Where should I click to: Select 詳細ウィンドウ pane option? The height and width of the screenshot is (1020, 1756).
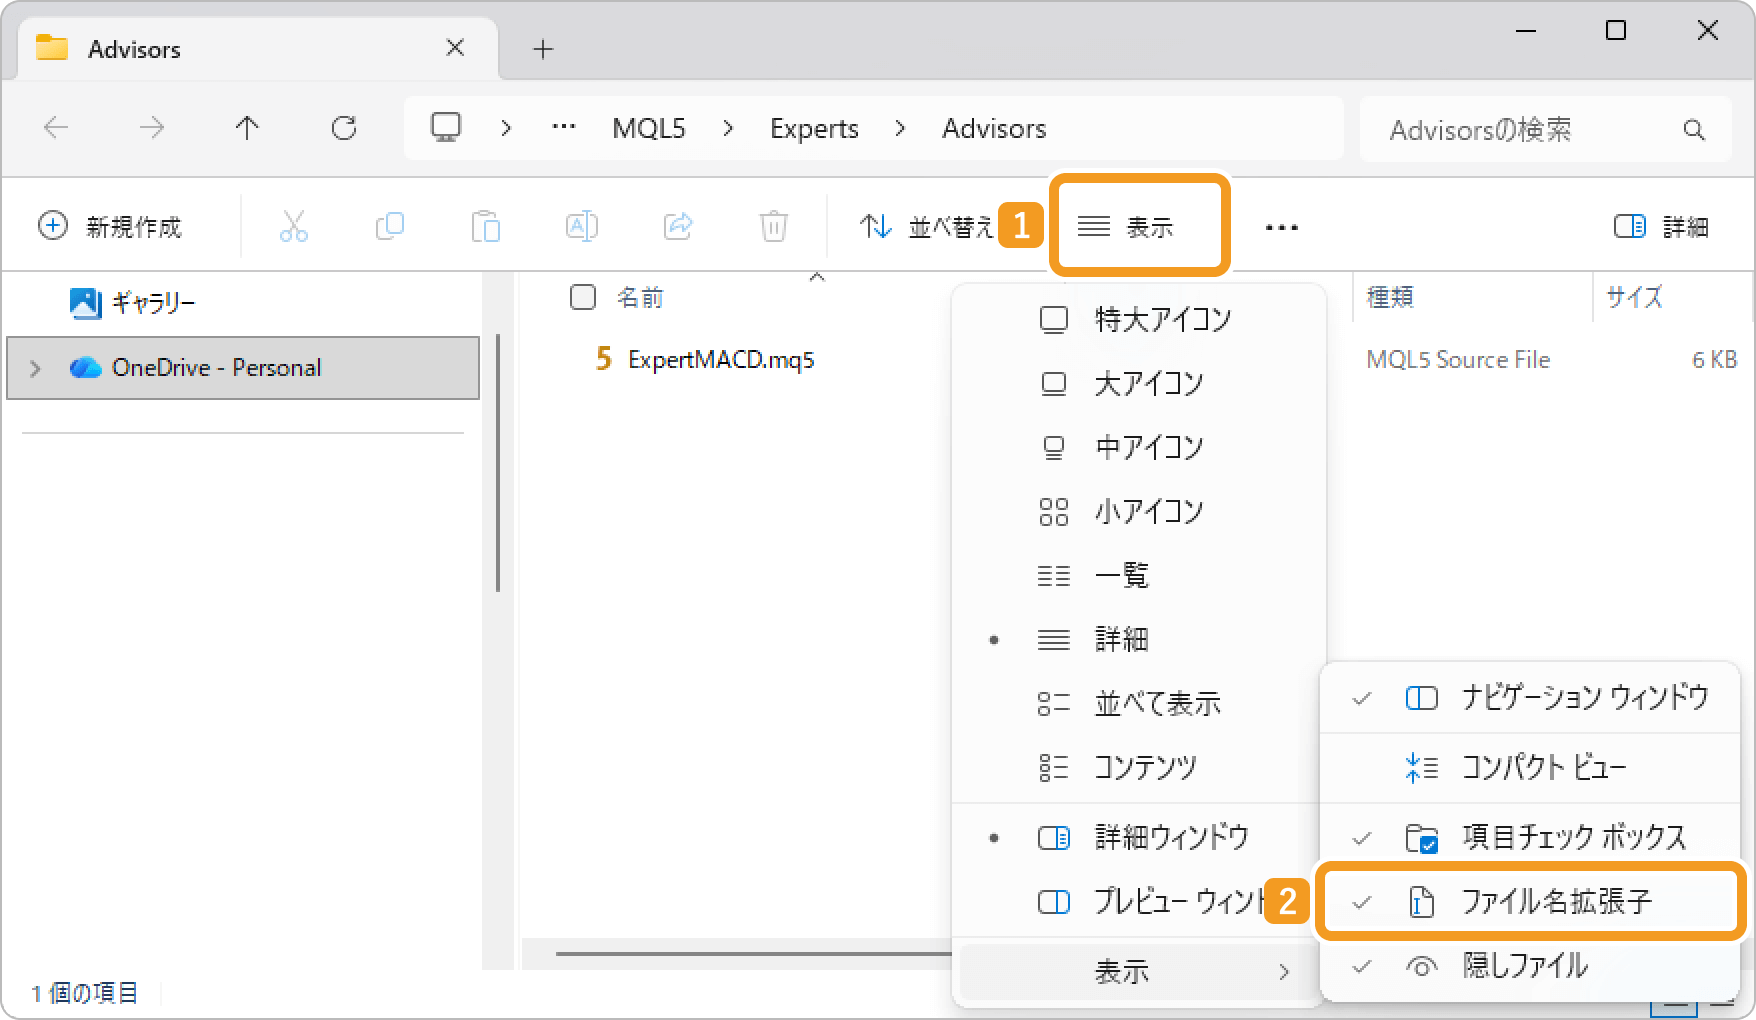(1139, 837)
